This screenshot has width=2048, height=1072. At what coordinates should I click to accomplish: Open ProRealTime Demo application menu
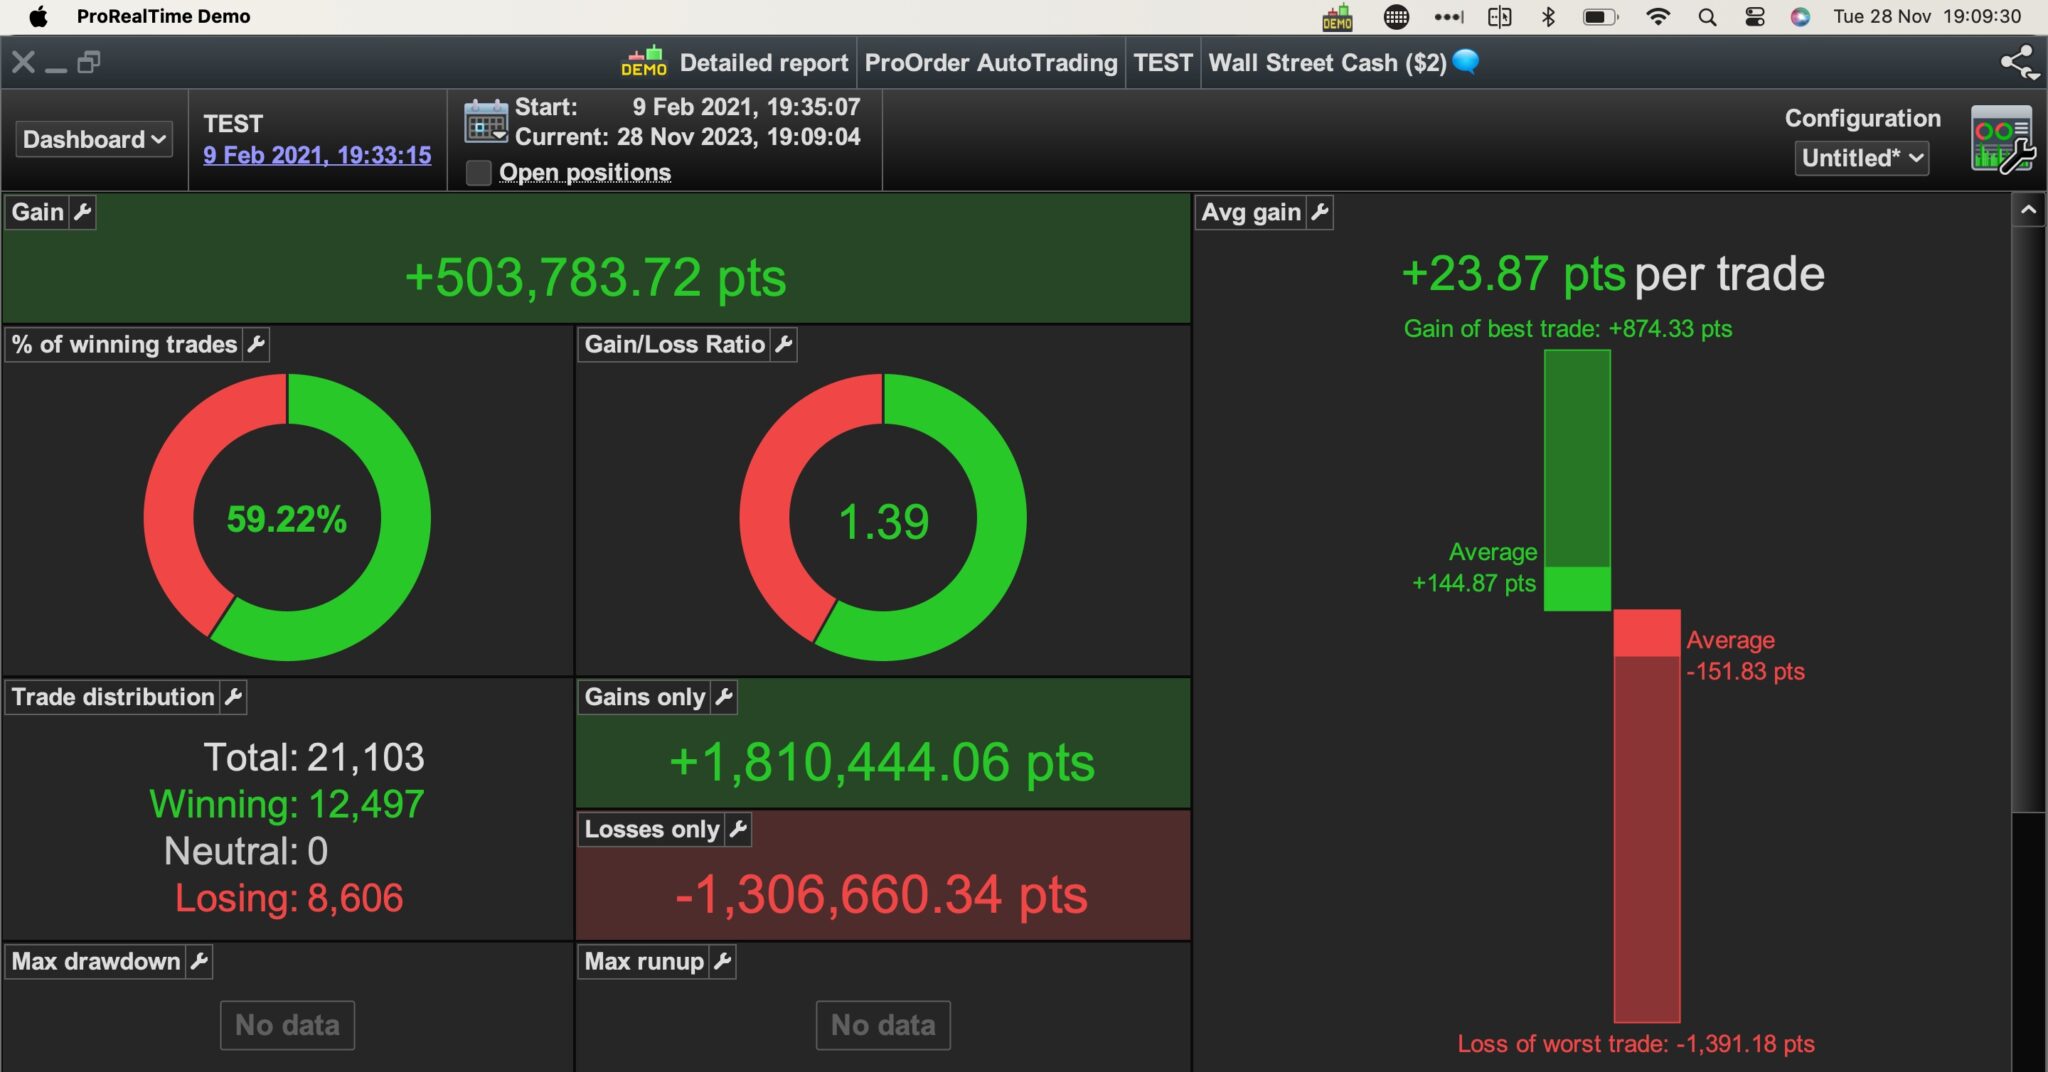click(164, 16)
